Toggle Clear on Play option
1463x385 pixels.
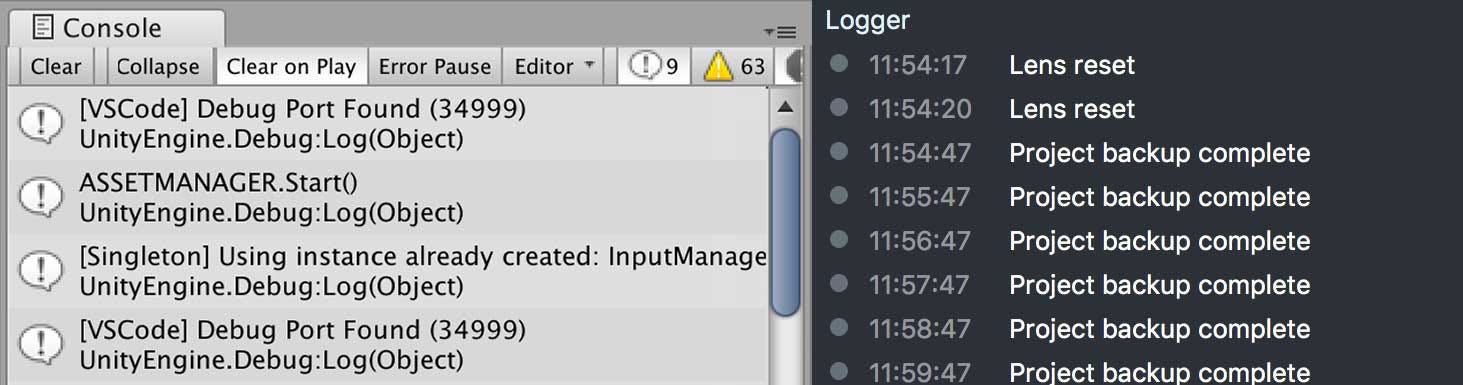pos(291,67)
